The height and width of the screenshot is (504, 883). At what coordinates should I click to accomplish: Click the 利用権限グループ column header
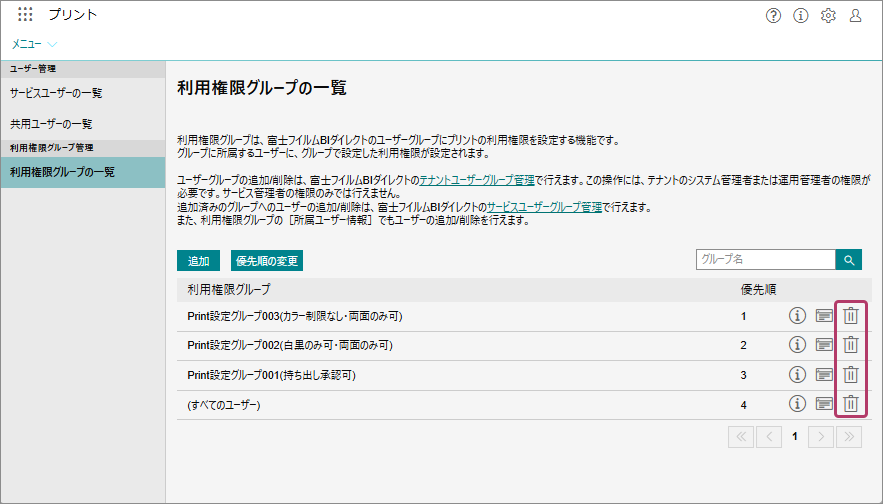(x=229, y=289)
